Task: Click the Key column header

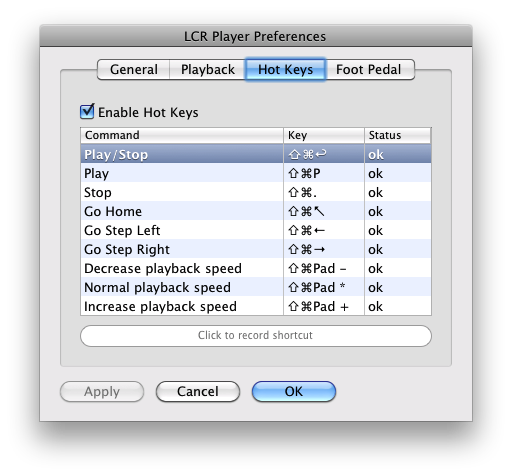Action: coord(324,135)
